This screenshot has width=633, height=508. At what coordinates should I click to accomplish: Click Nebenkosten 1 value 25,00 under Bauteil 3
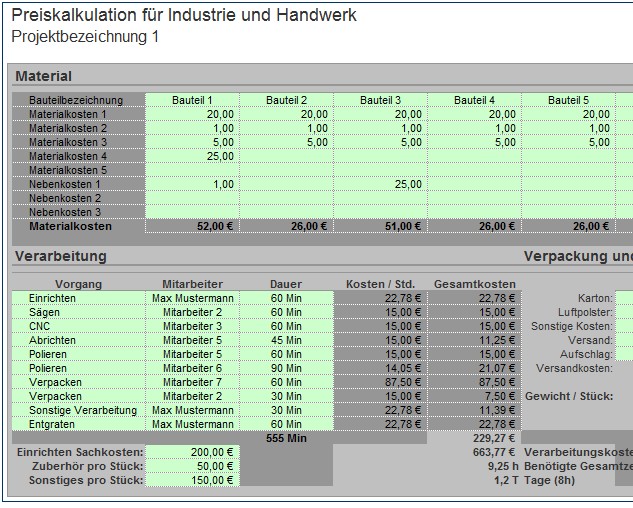click(x=380, y=184)
